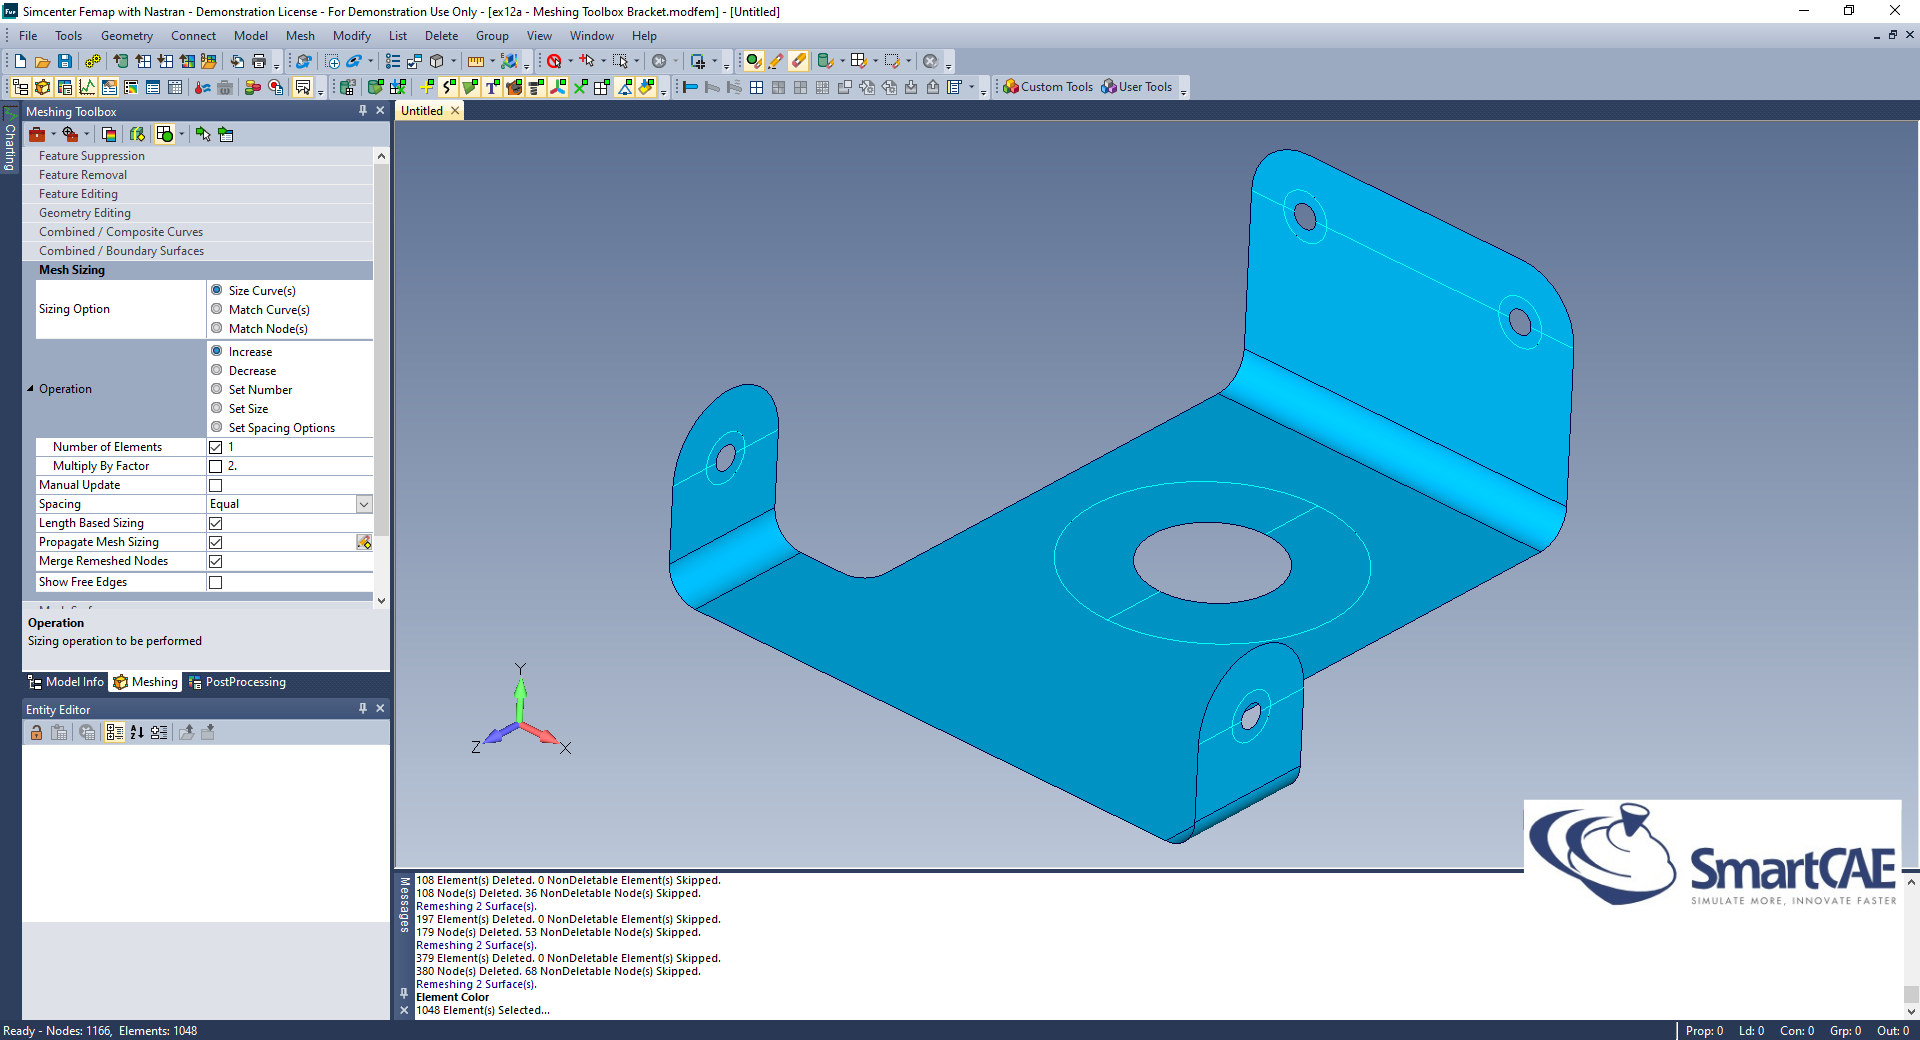Click the yellow plus create-point icon
The image size is (1920, 1040).
click(x=427, y=87)
